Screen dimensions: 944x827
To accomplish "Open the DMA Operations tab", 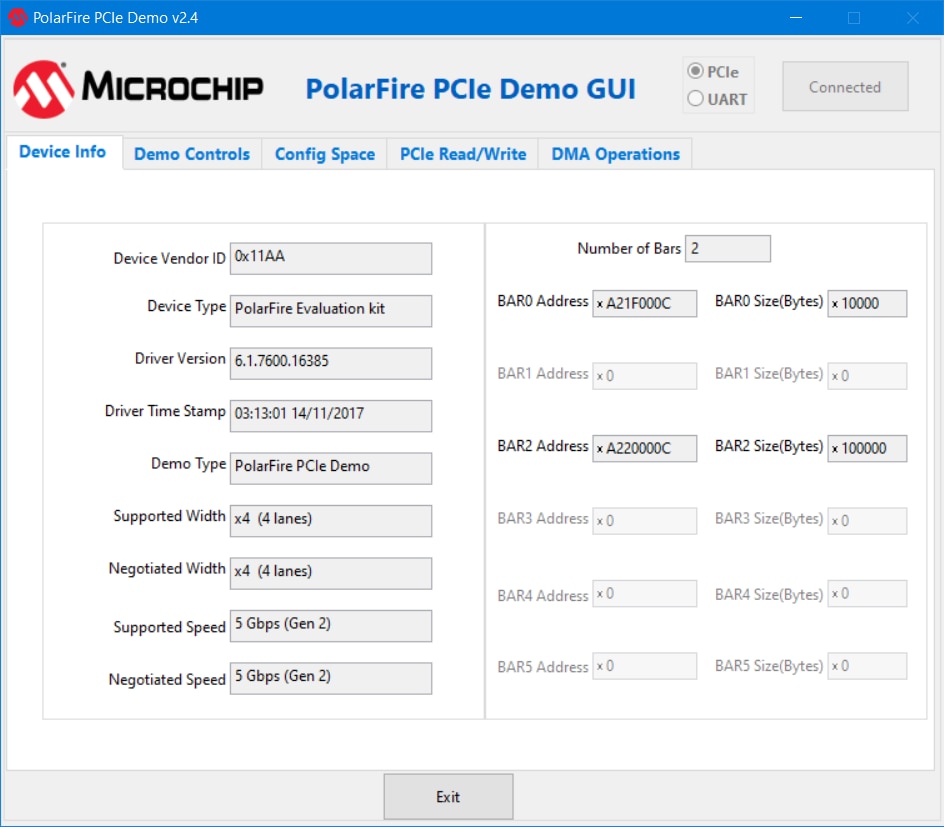I will (x=615, y=154).
